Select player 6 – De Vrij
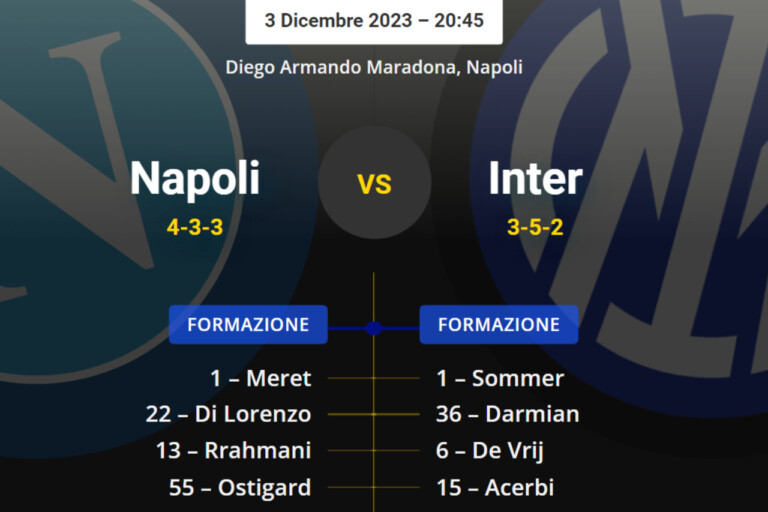Viewport: 768px width, 512px height. tap(490, 451)
